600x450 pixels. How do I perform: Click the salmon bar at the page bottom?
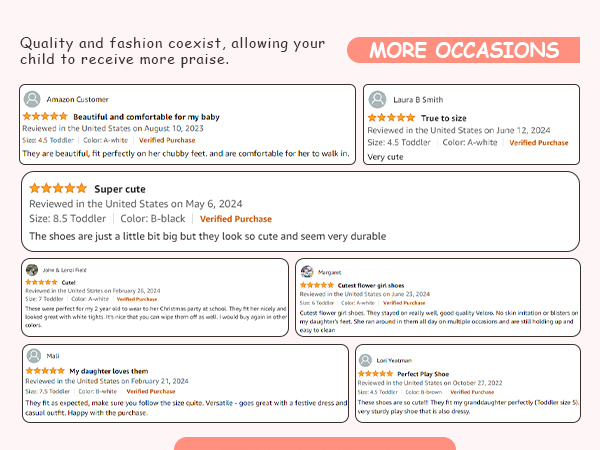(x=315, y=443)
